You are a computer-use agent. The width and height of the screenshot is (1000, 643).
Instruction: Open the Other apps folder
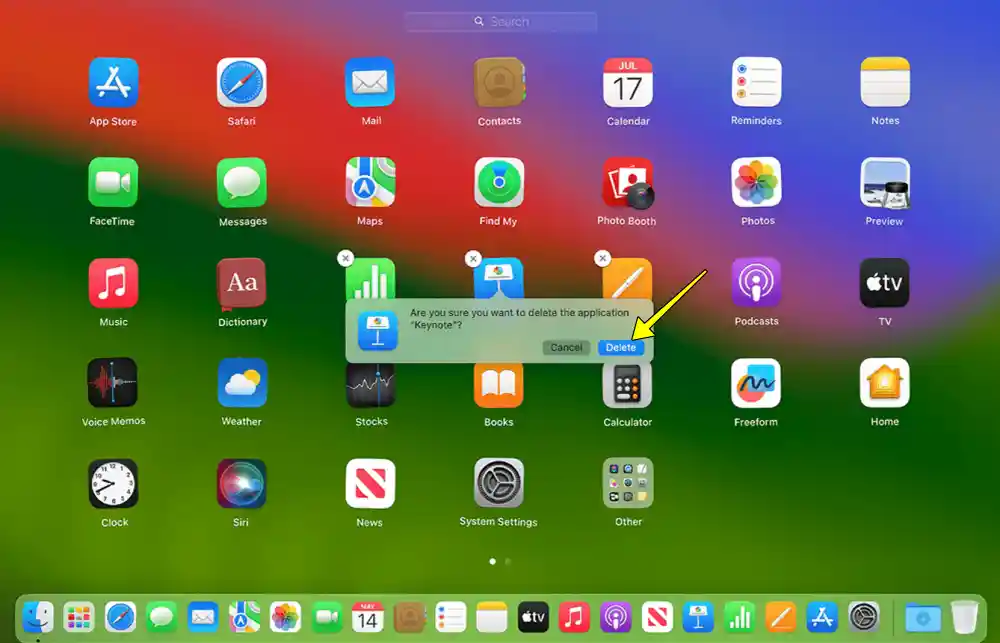tap(627, 481)
